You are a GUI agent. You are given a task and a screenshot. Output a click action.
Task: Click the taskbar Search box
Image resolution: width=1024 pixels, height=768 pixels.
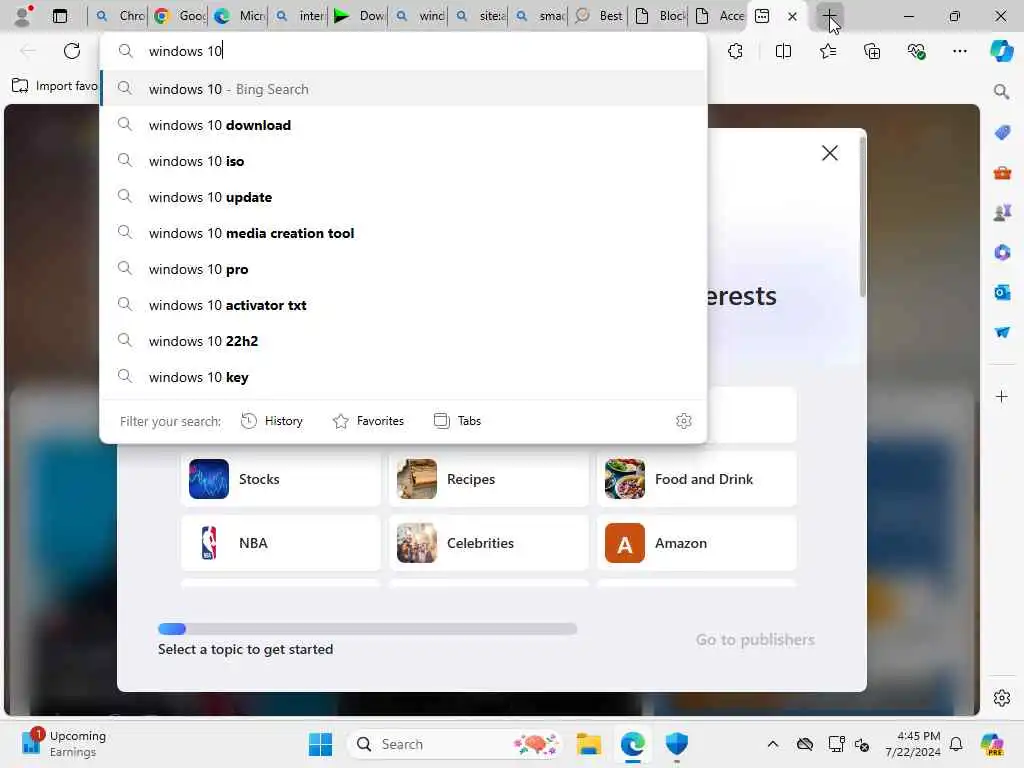point(455,744)
